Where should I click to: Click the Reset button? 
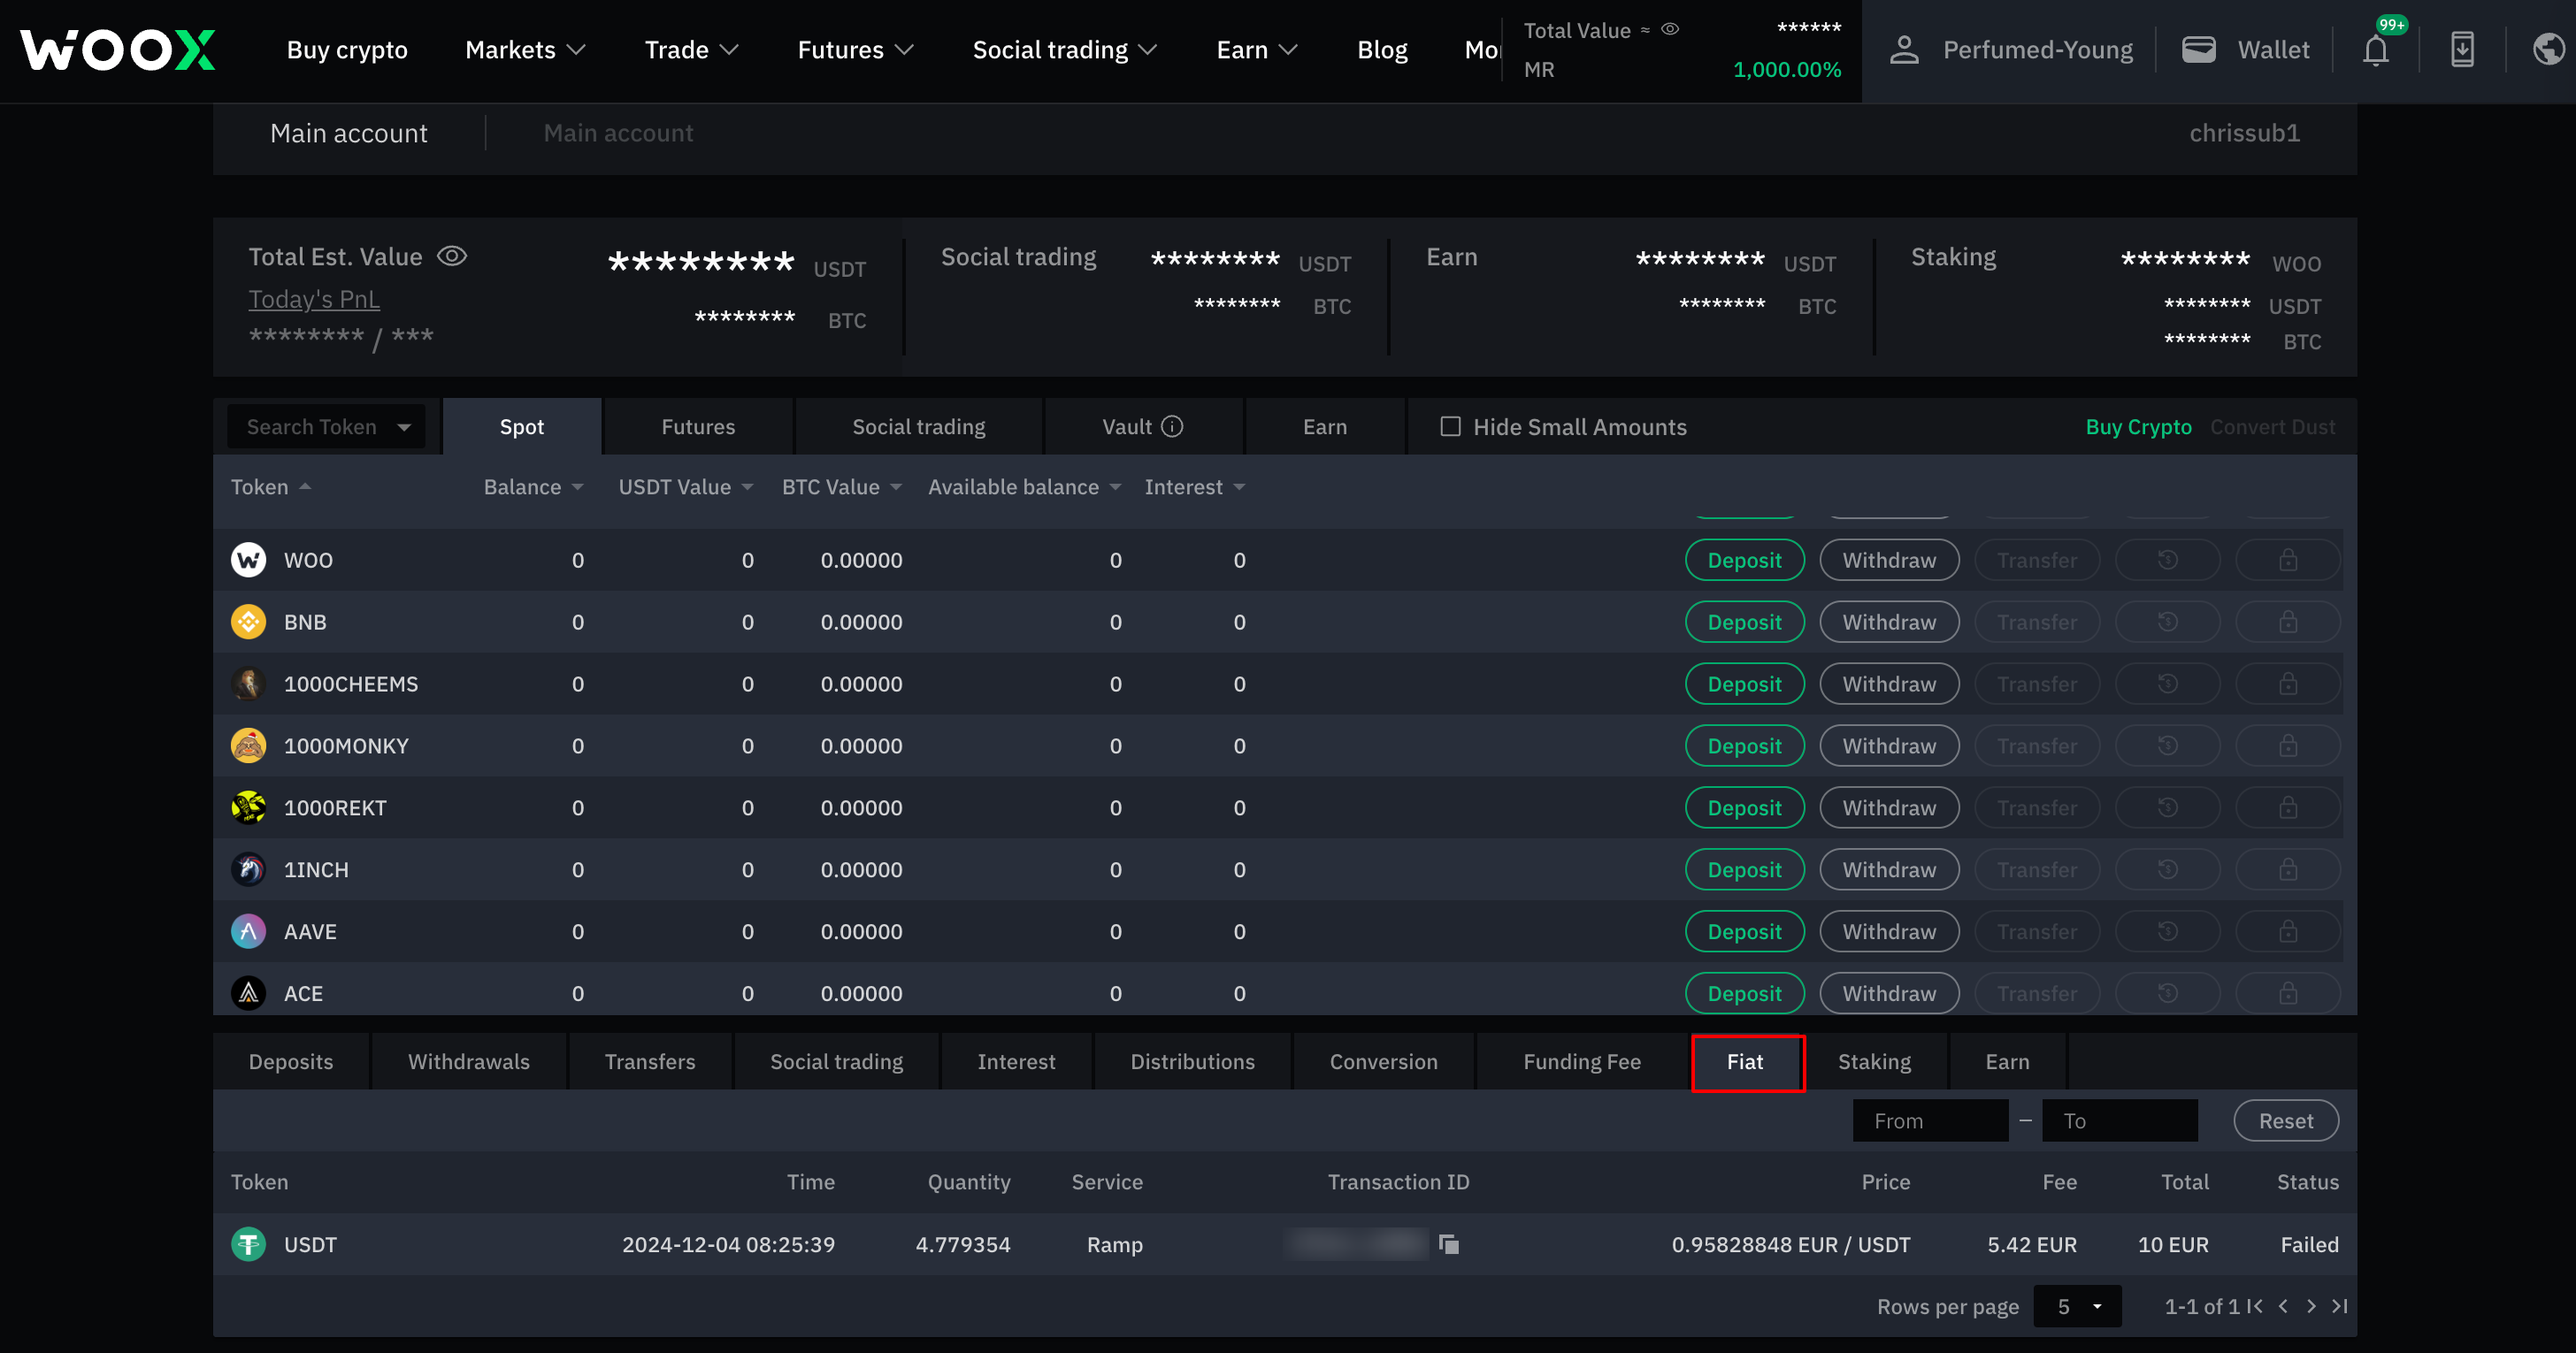tap(2286, 1121)
